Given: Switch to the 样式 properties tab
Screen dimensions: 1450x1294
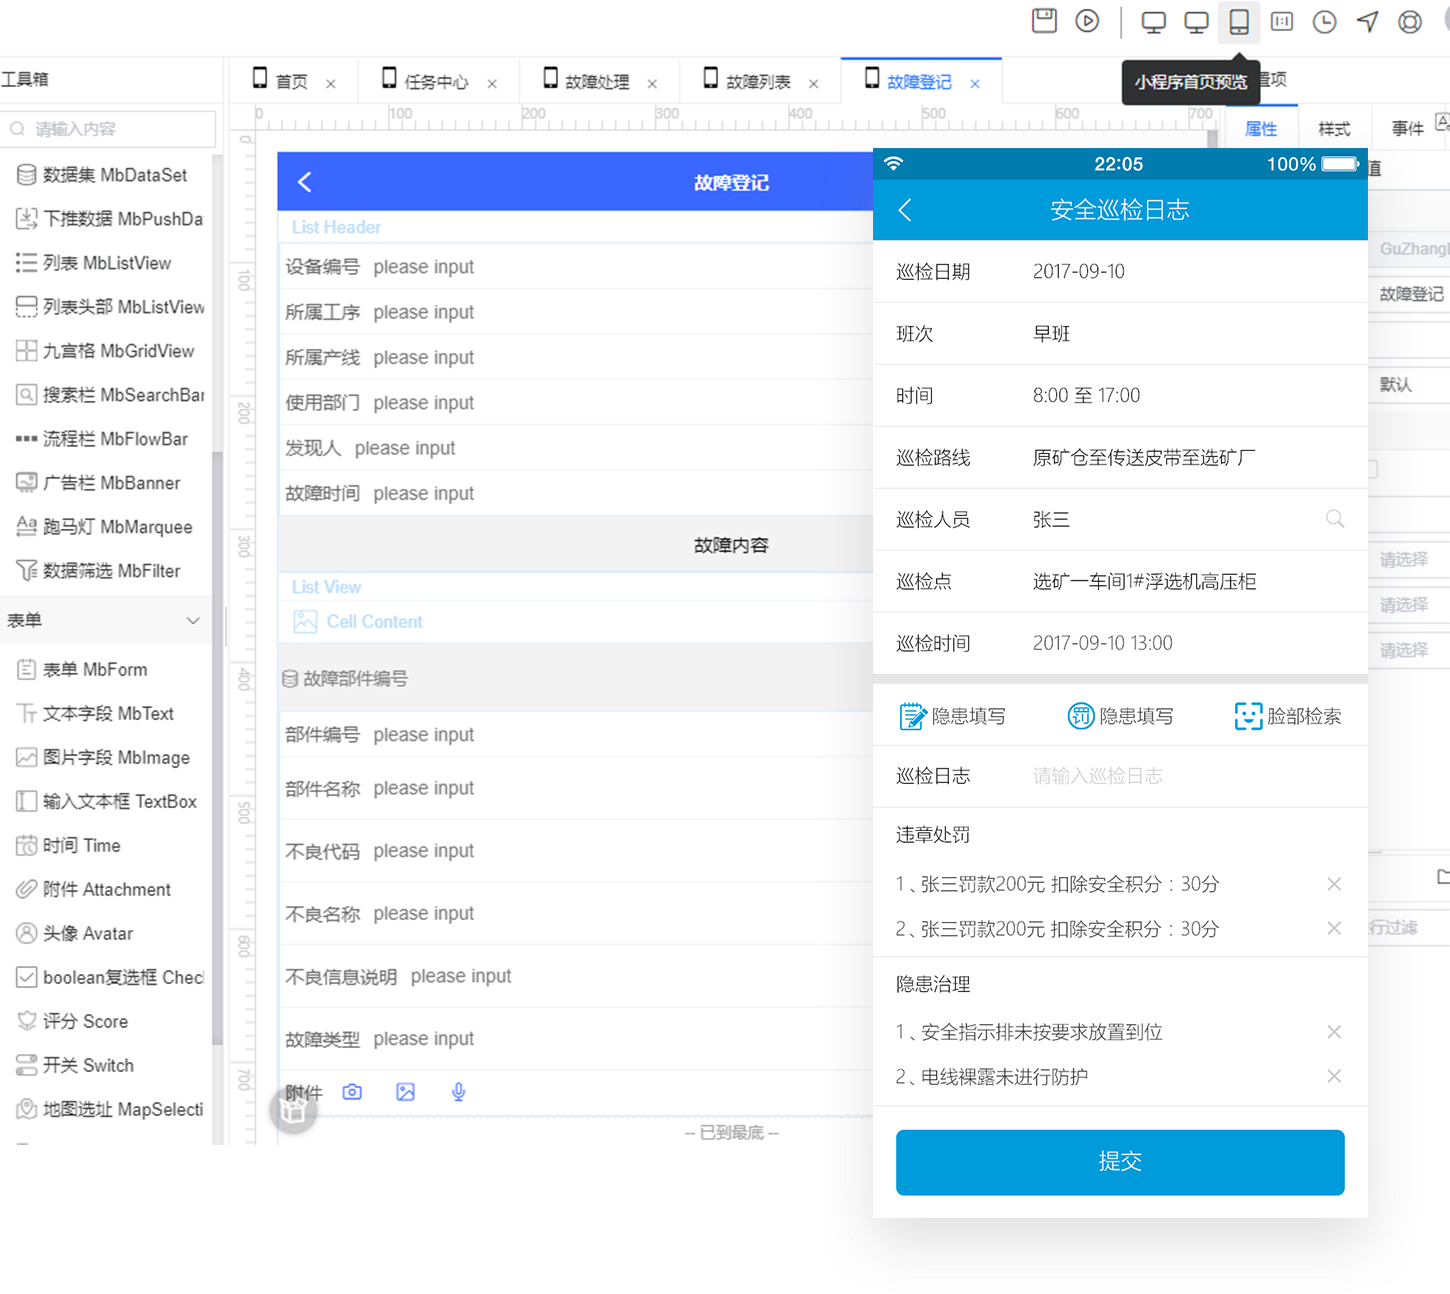Looking at the screenshot, I should [x=1334, y=129].
